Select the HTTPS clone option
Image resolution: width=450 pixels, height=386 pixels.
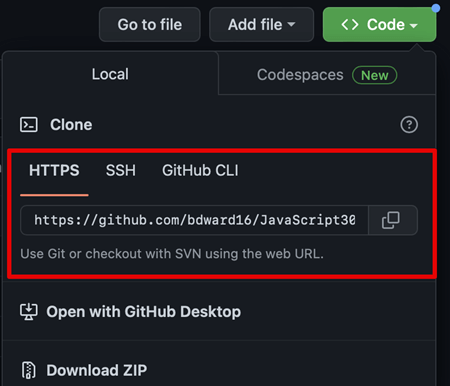coord(54,170)
